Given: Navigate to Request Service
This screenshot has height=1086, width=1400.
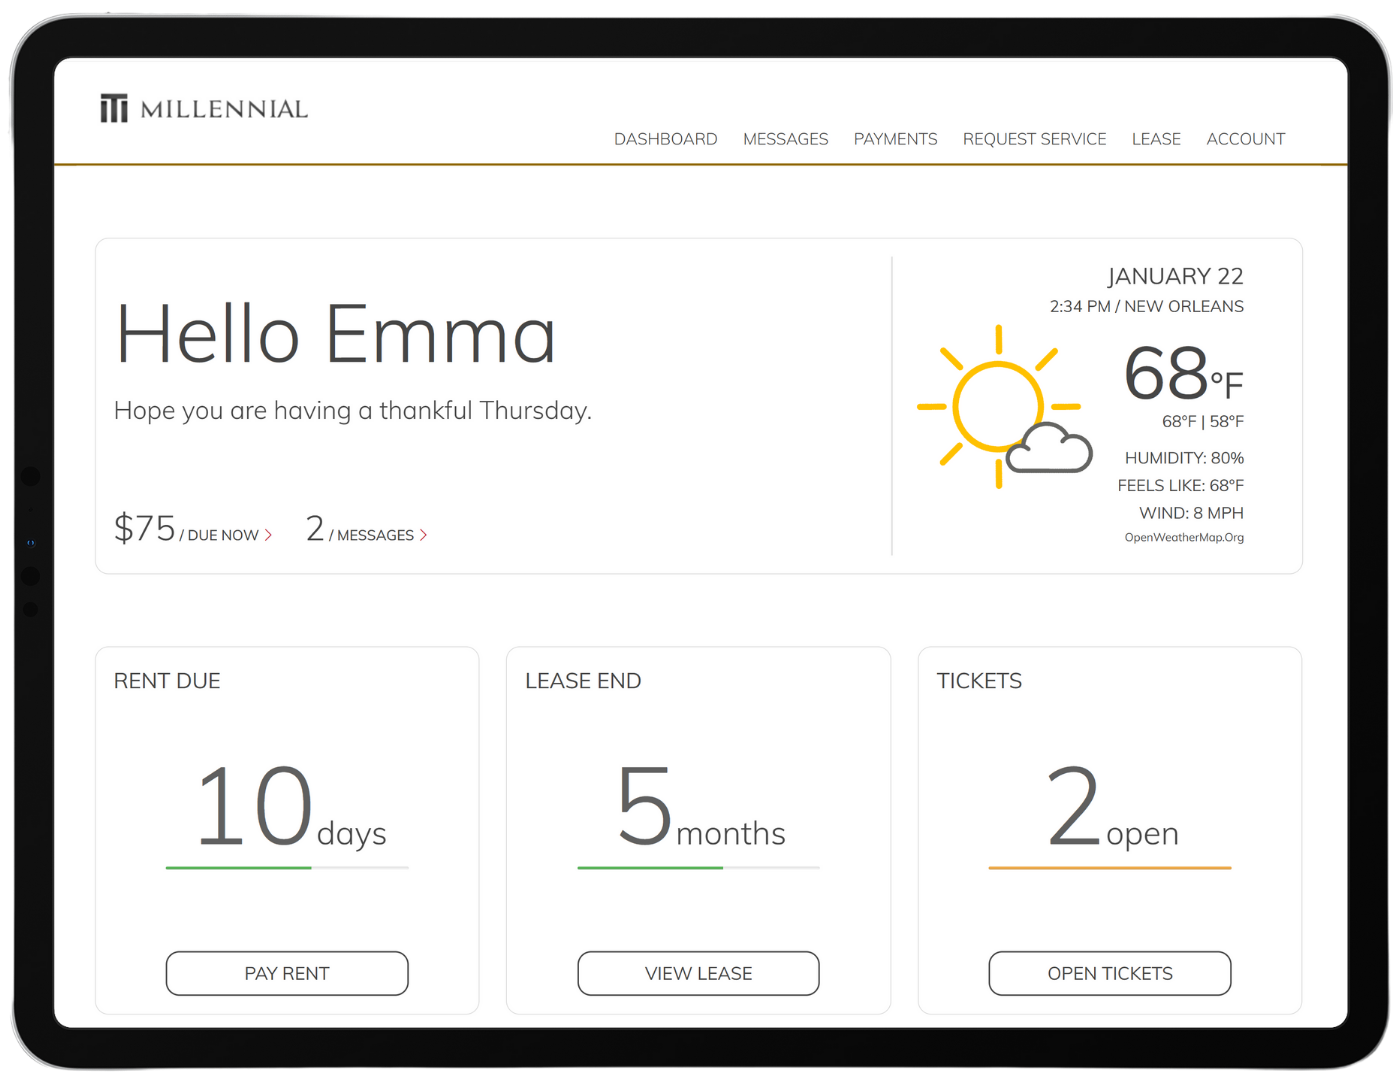Looking at the screenshot, I should pyautogui.click(x=1034, y=138).
